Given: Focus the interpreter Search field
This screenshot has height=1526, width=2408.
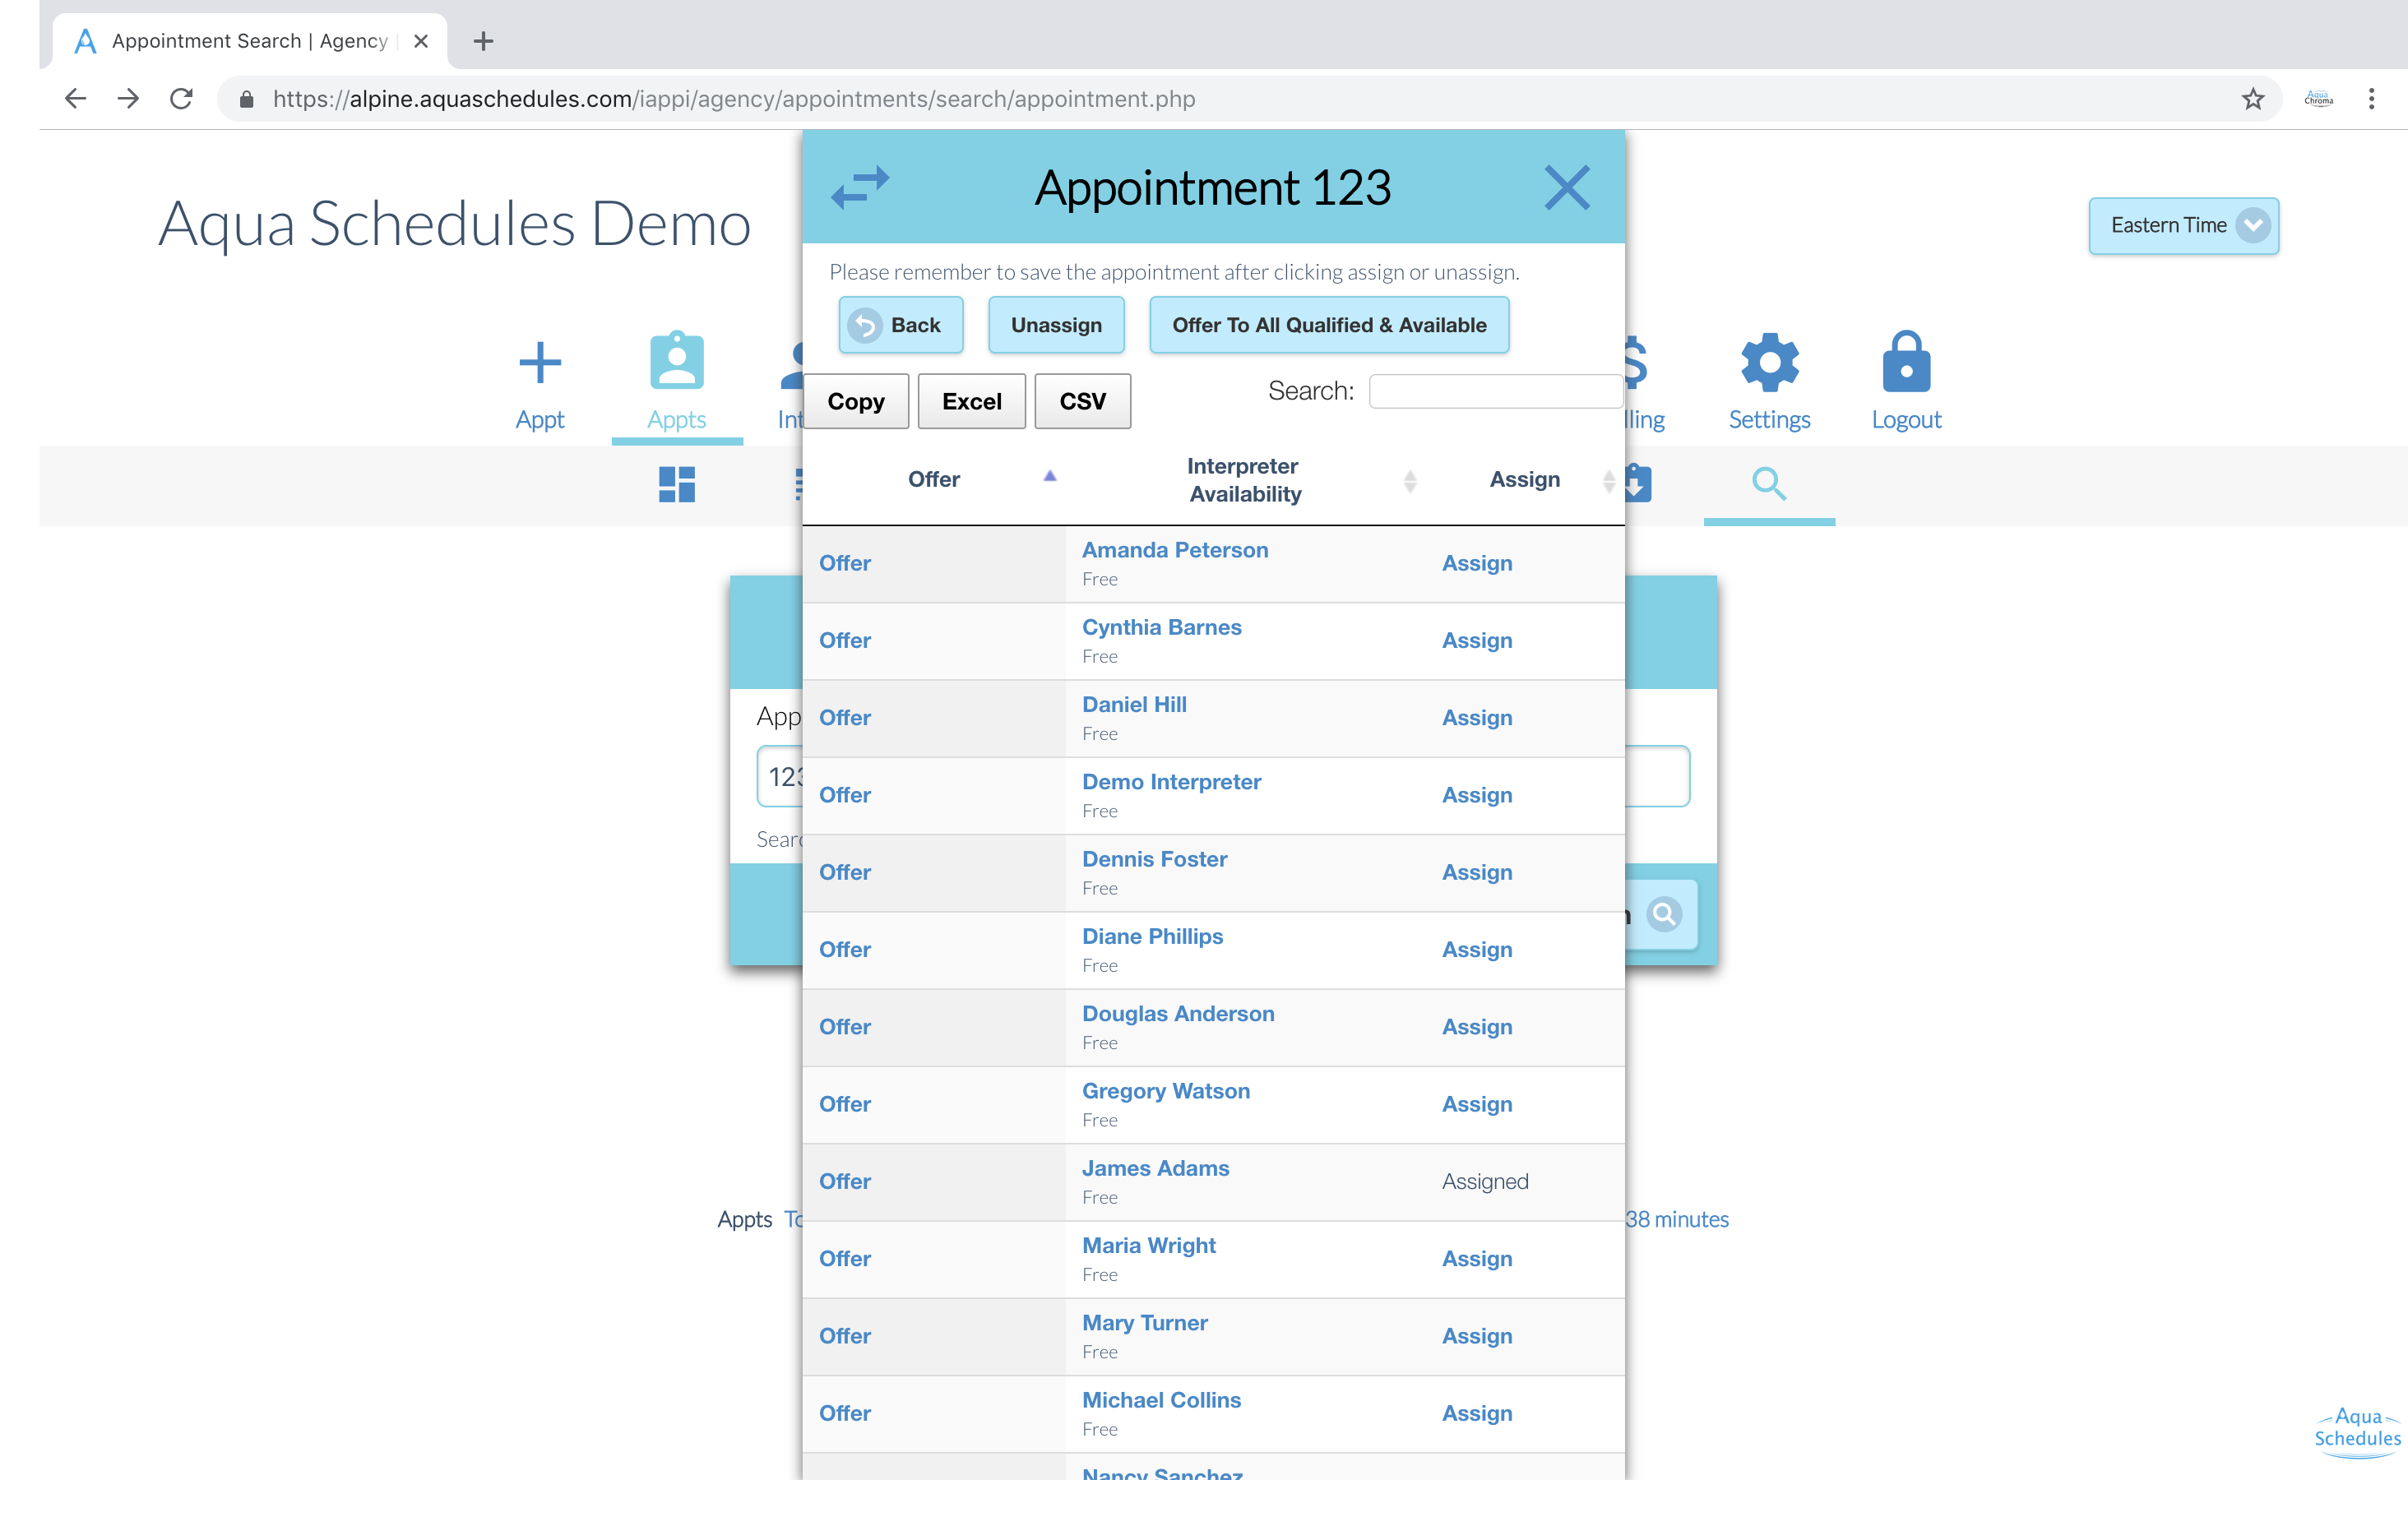Looking at the screenshot, I should [1495, 391].
